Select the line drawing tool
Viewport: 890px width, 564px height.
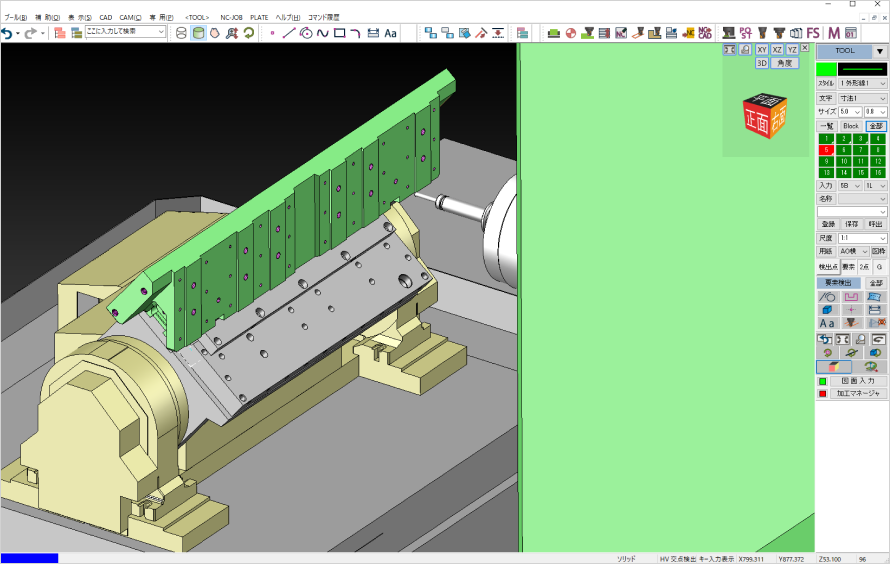[289, 33]
